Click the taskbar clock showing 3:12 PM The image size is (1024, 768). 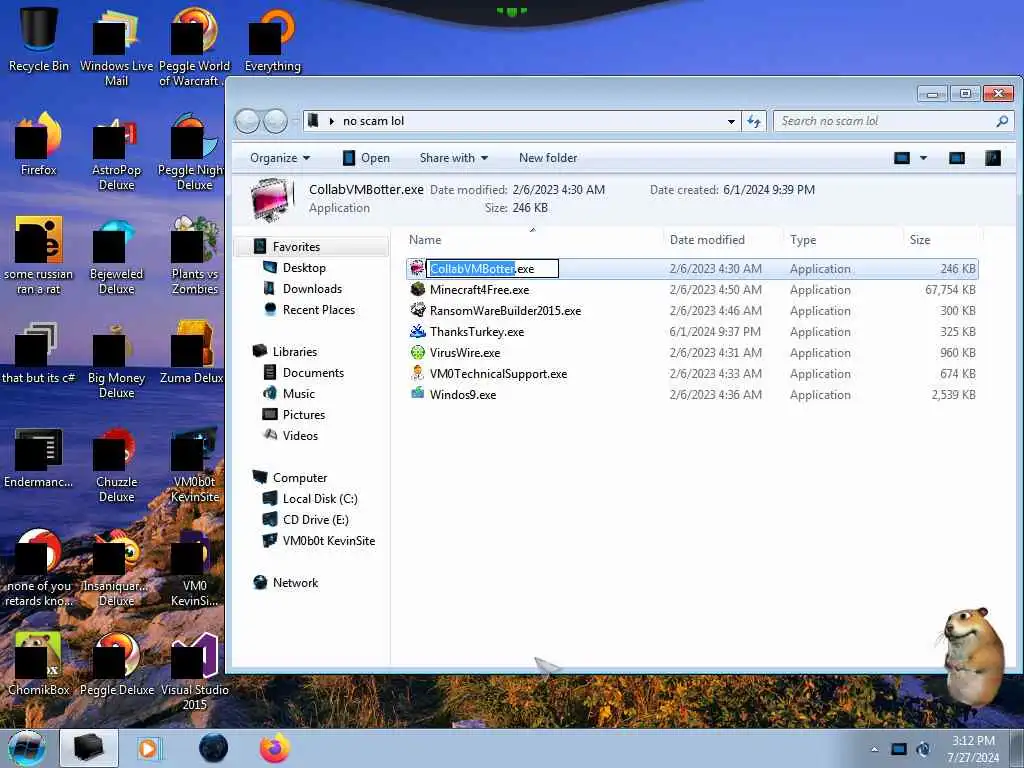pyautogui.click(x=973, y=749)
